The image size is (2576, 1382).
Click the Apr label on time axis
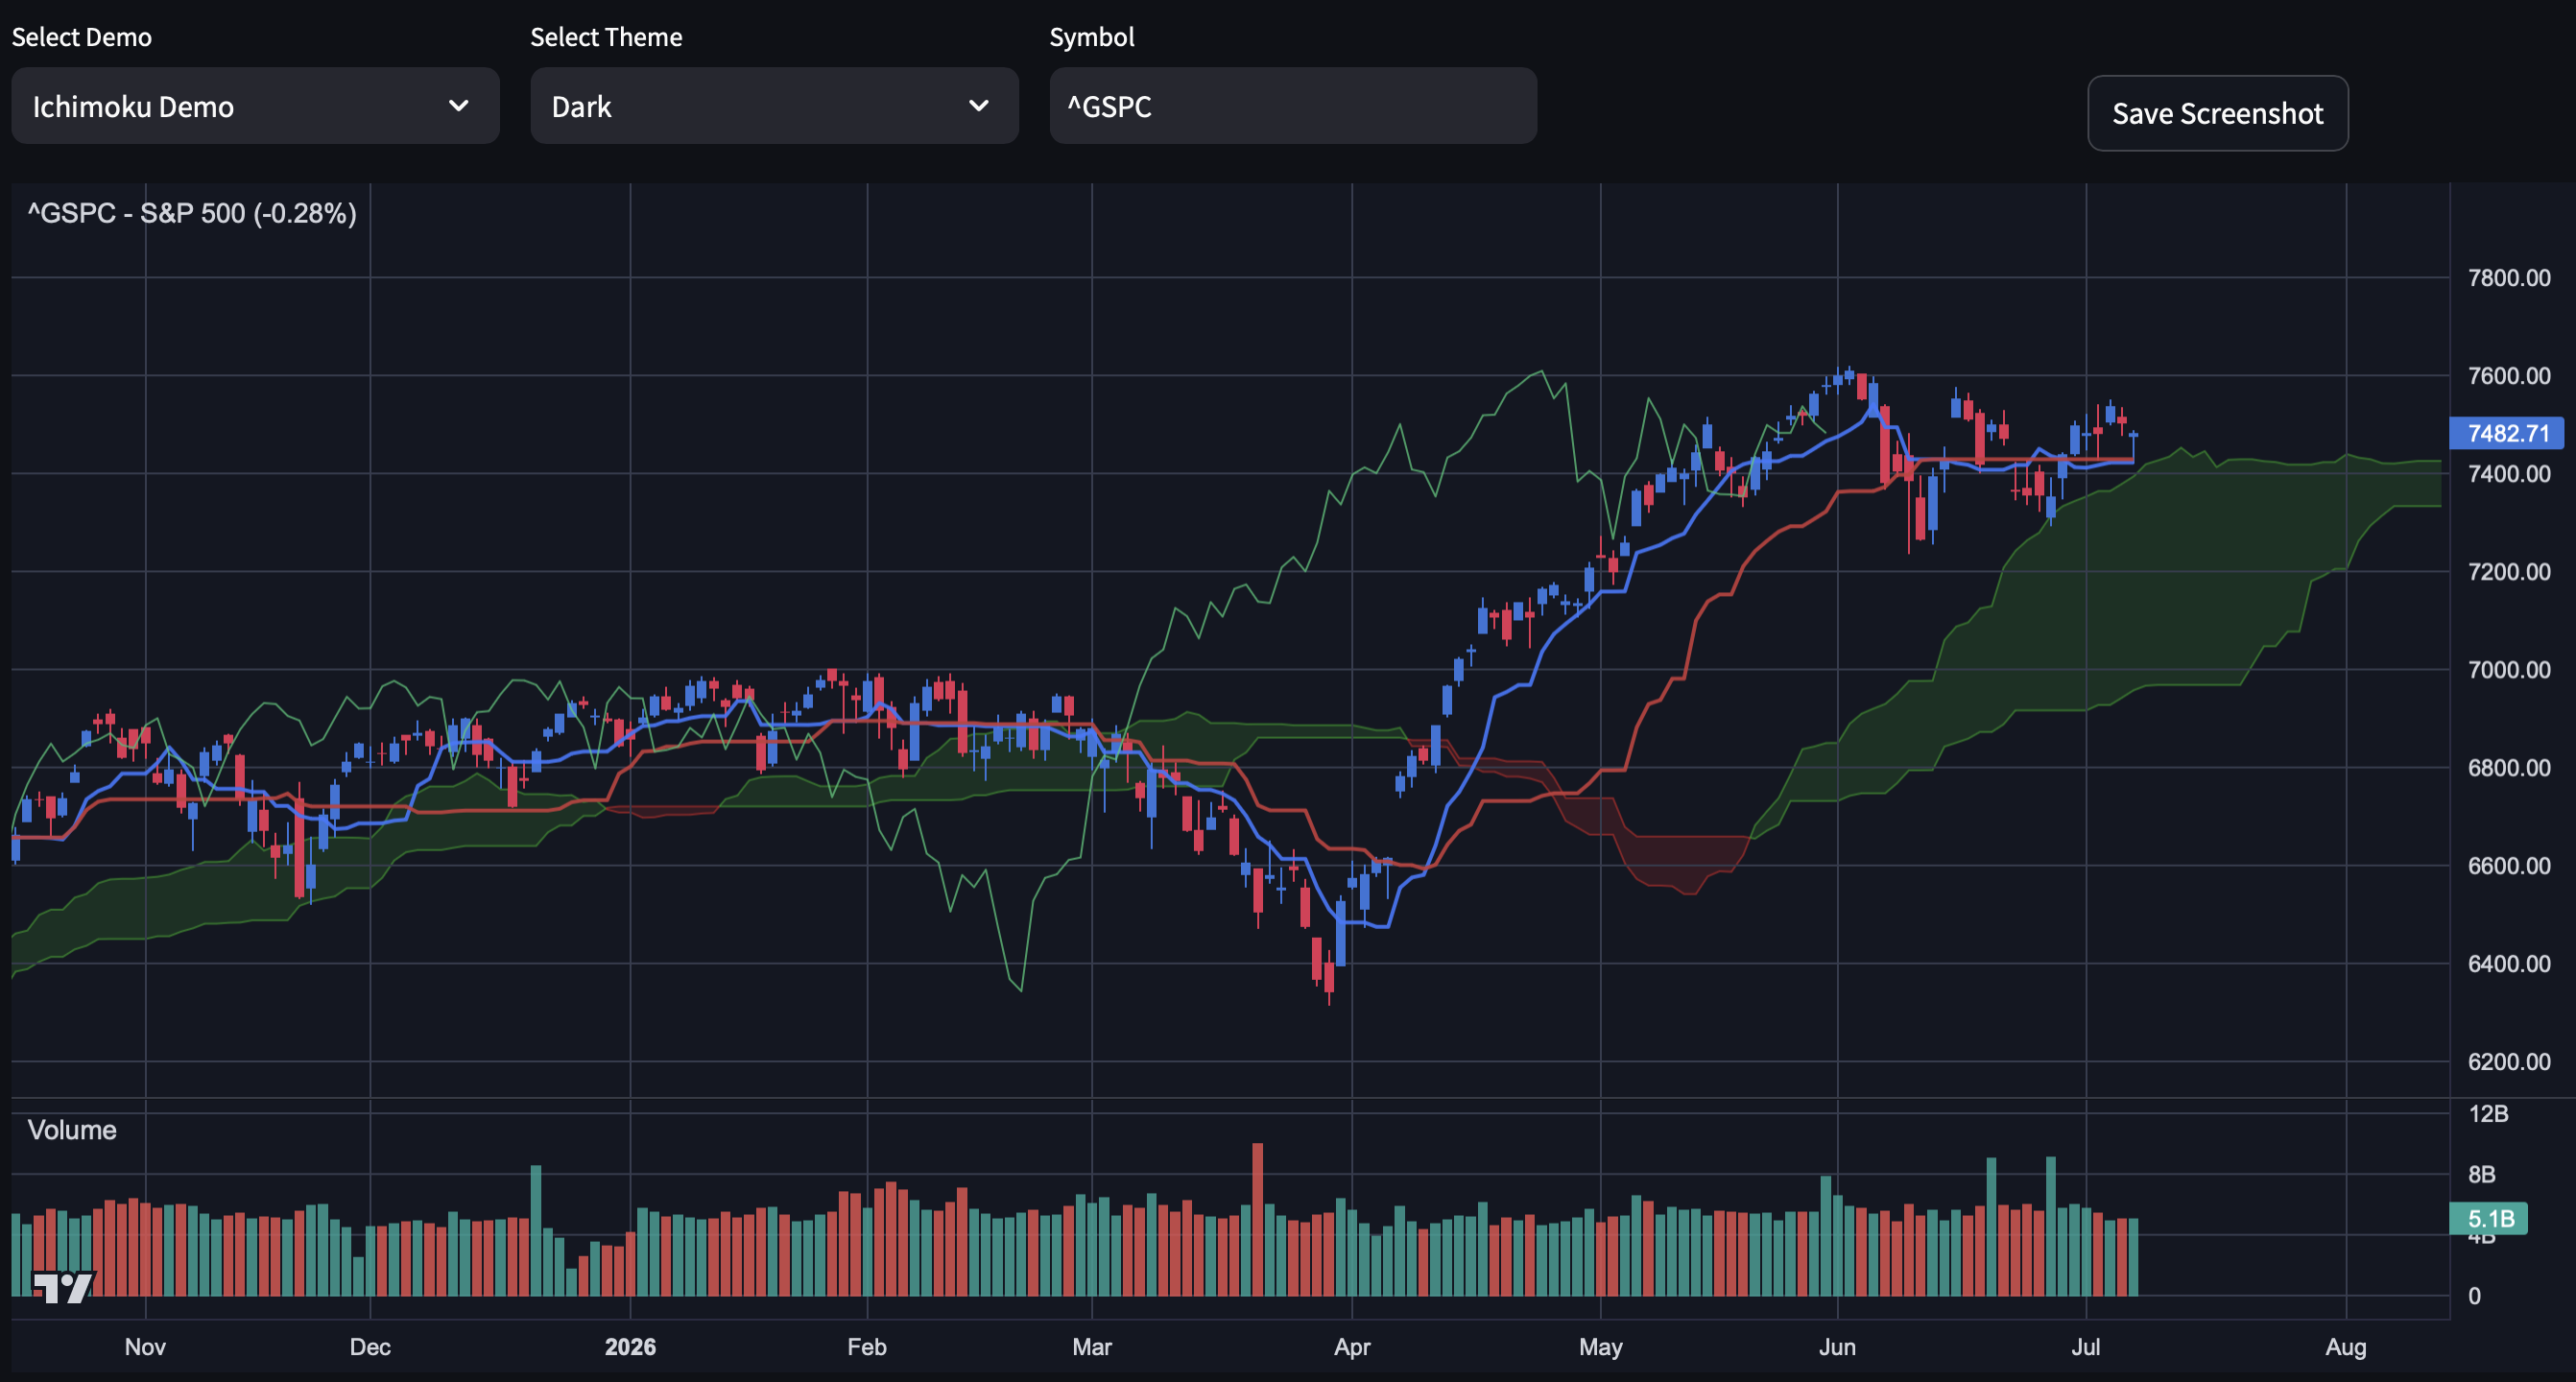(1352, 1346)
